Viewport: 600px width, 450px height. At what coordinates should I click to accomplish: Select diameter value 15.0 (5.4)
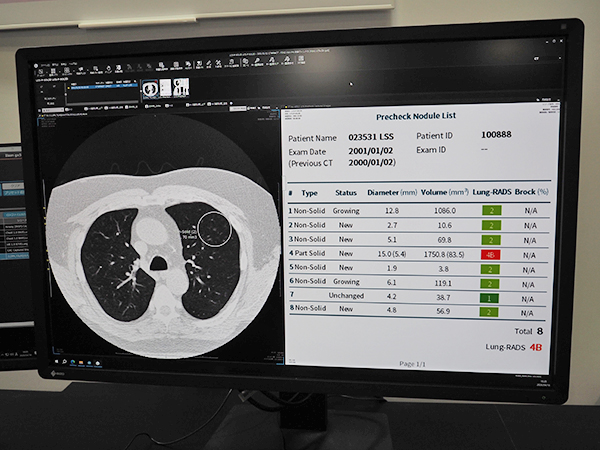coord(392,254)
